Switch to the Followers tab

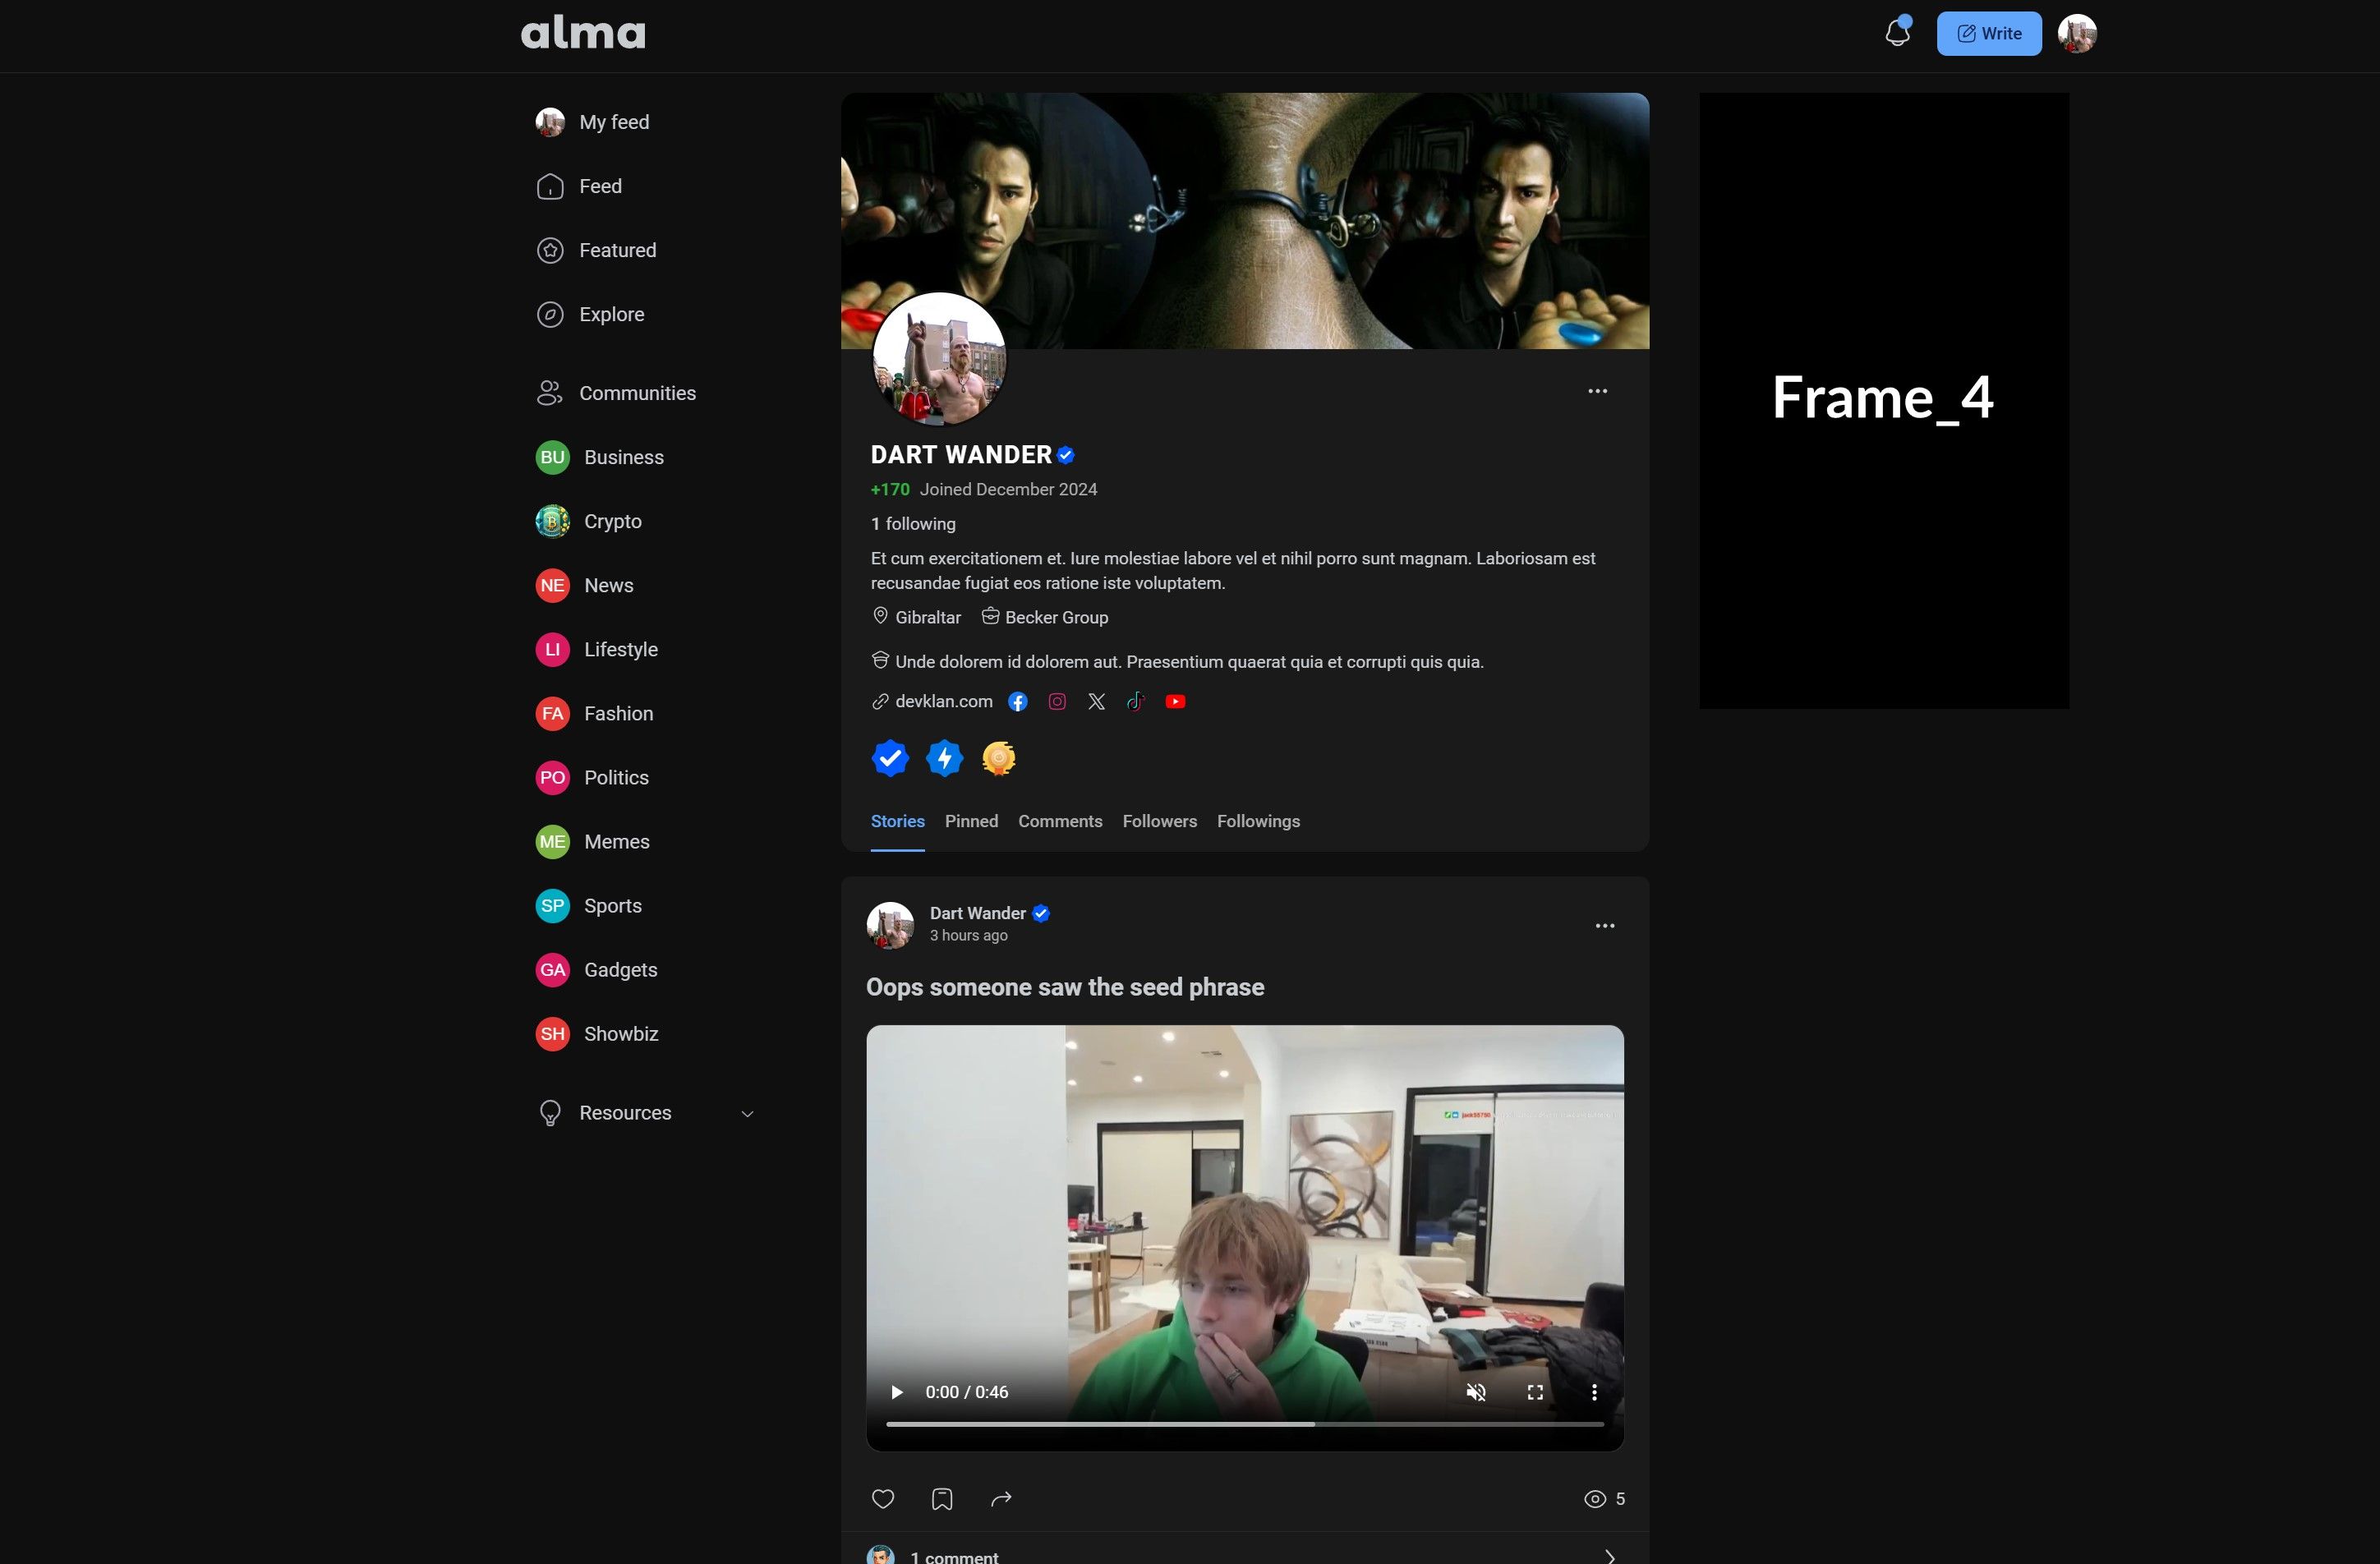pos(1159,821)
